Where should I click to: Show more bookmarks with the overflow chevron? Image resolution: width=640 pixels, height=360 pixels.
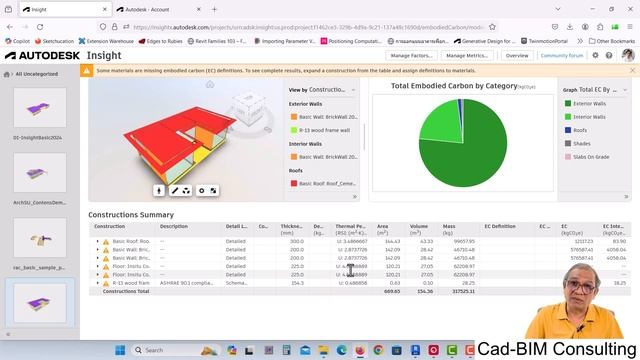click(x=580, y=41)
